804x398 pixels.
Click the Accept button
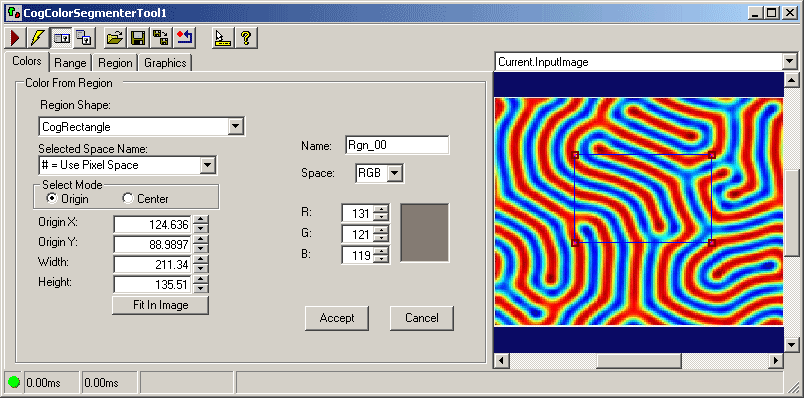(337, 318)
